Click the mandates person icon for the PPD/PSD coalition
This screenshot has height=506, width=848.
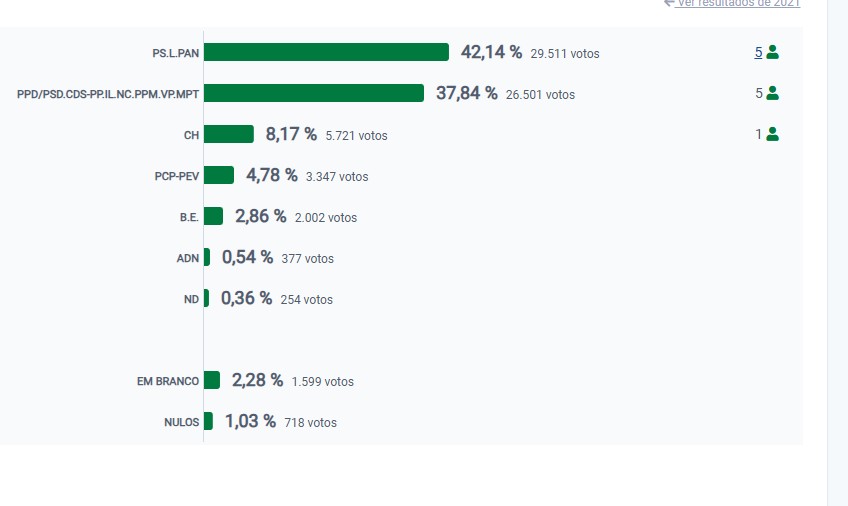point(772,93)
